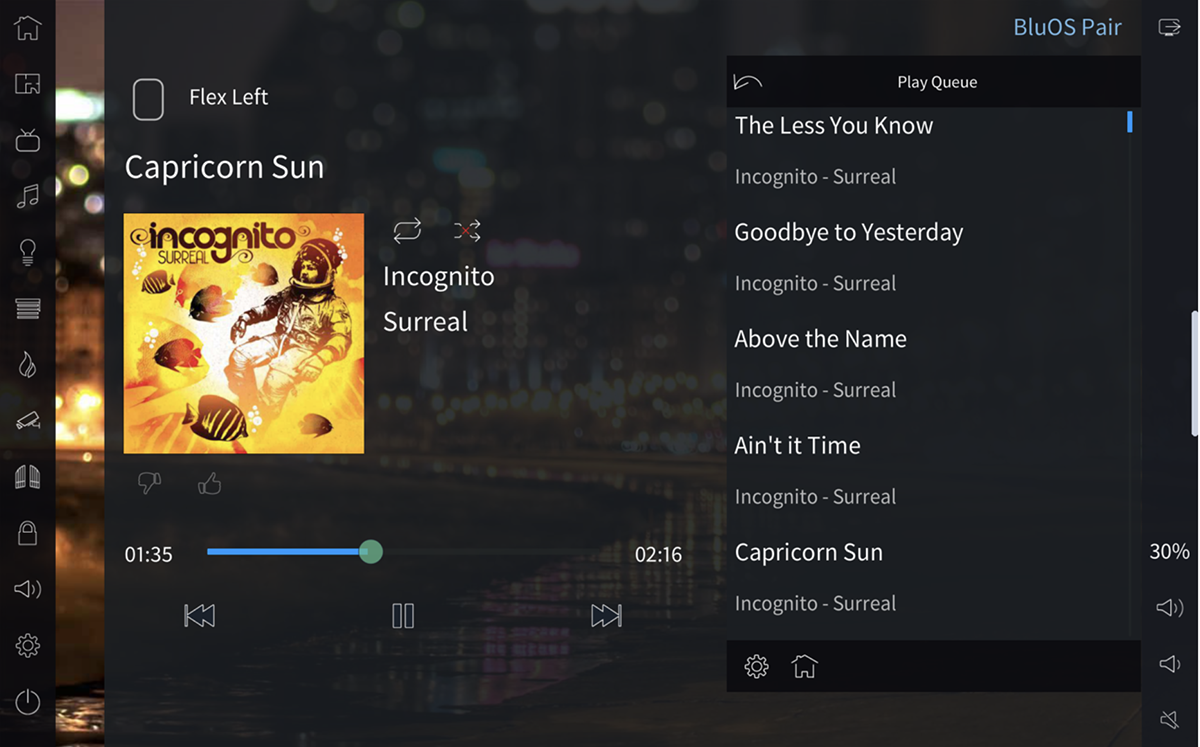
Task: Open the music note icon in sidebar
Action: [28, 196]
